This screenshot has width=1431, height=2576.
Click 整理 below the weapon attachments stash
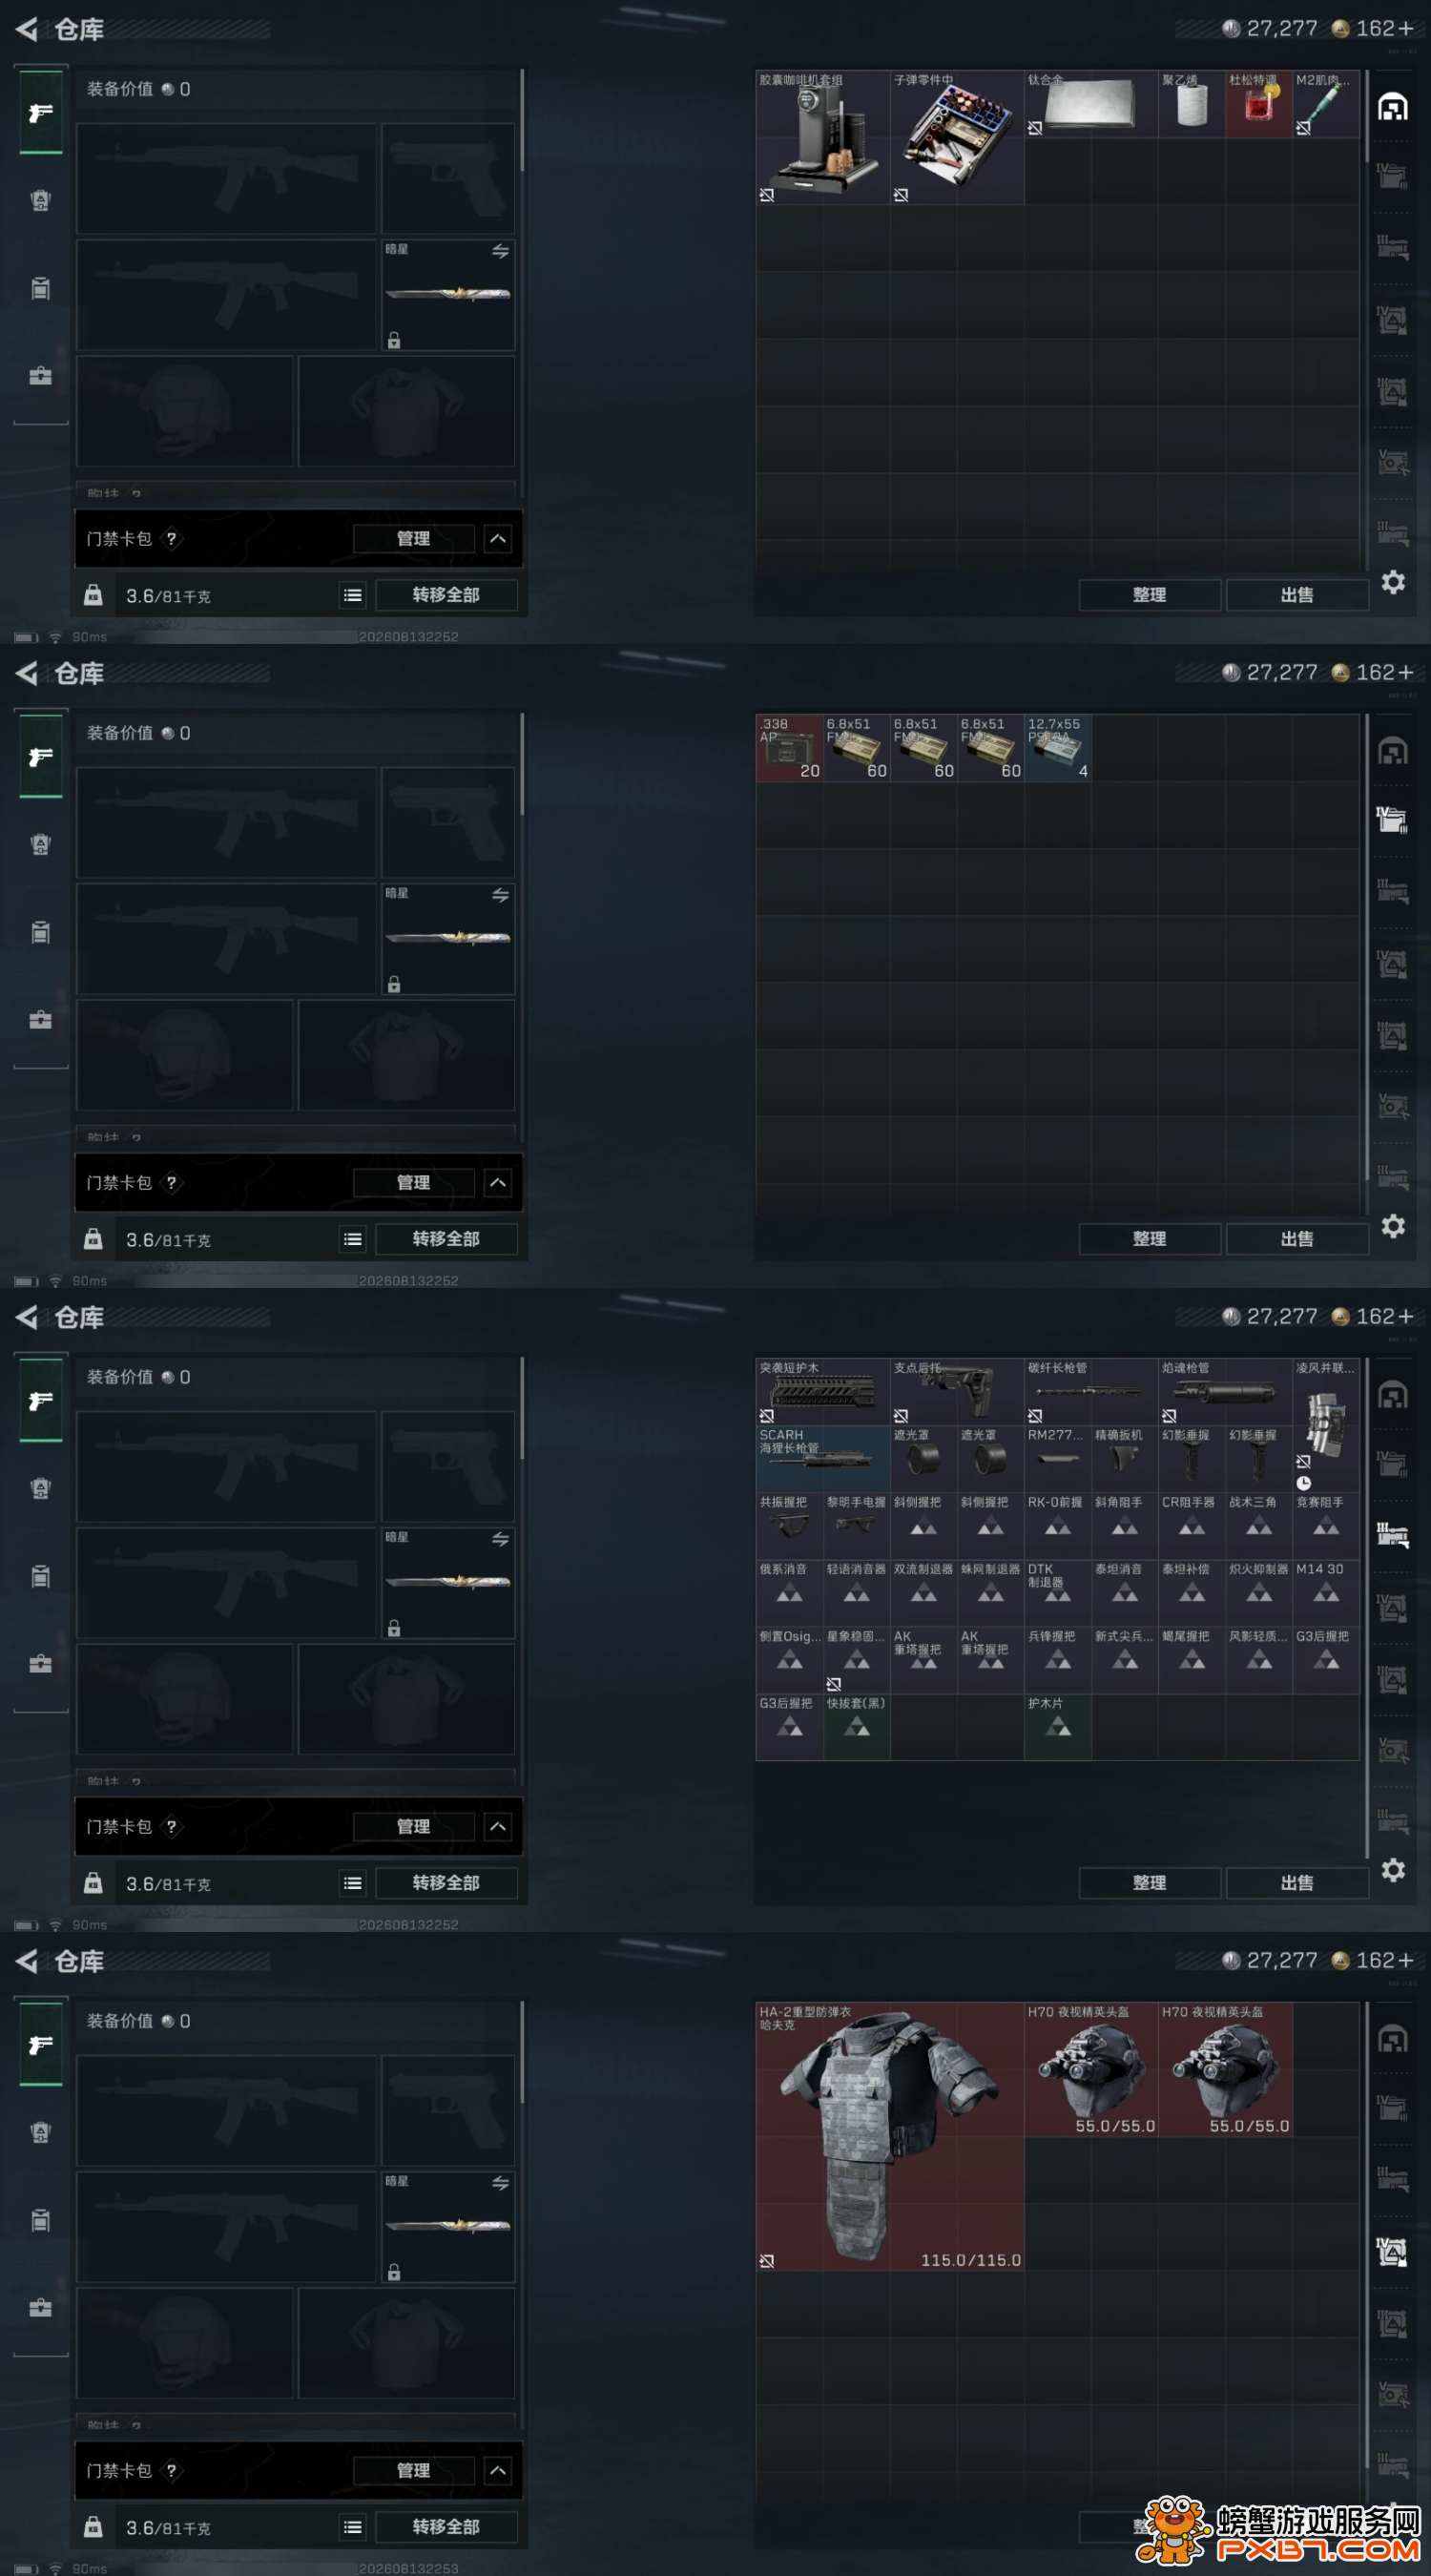1149,1883
